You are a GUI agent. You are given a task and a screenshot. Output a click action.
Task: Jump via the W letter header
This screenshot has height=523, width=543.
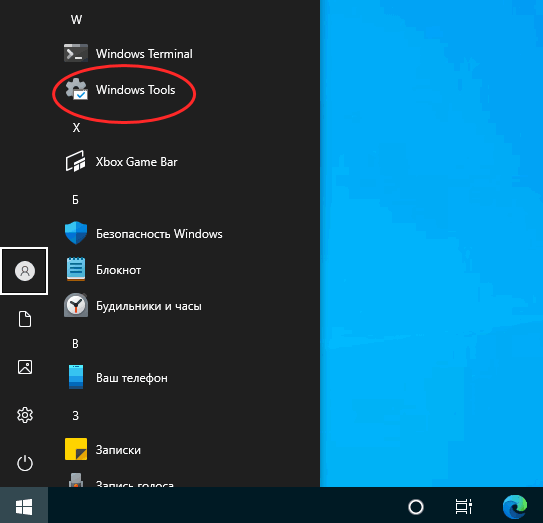[76, 20]
